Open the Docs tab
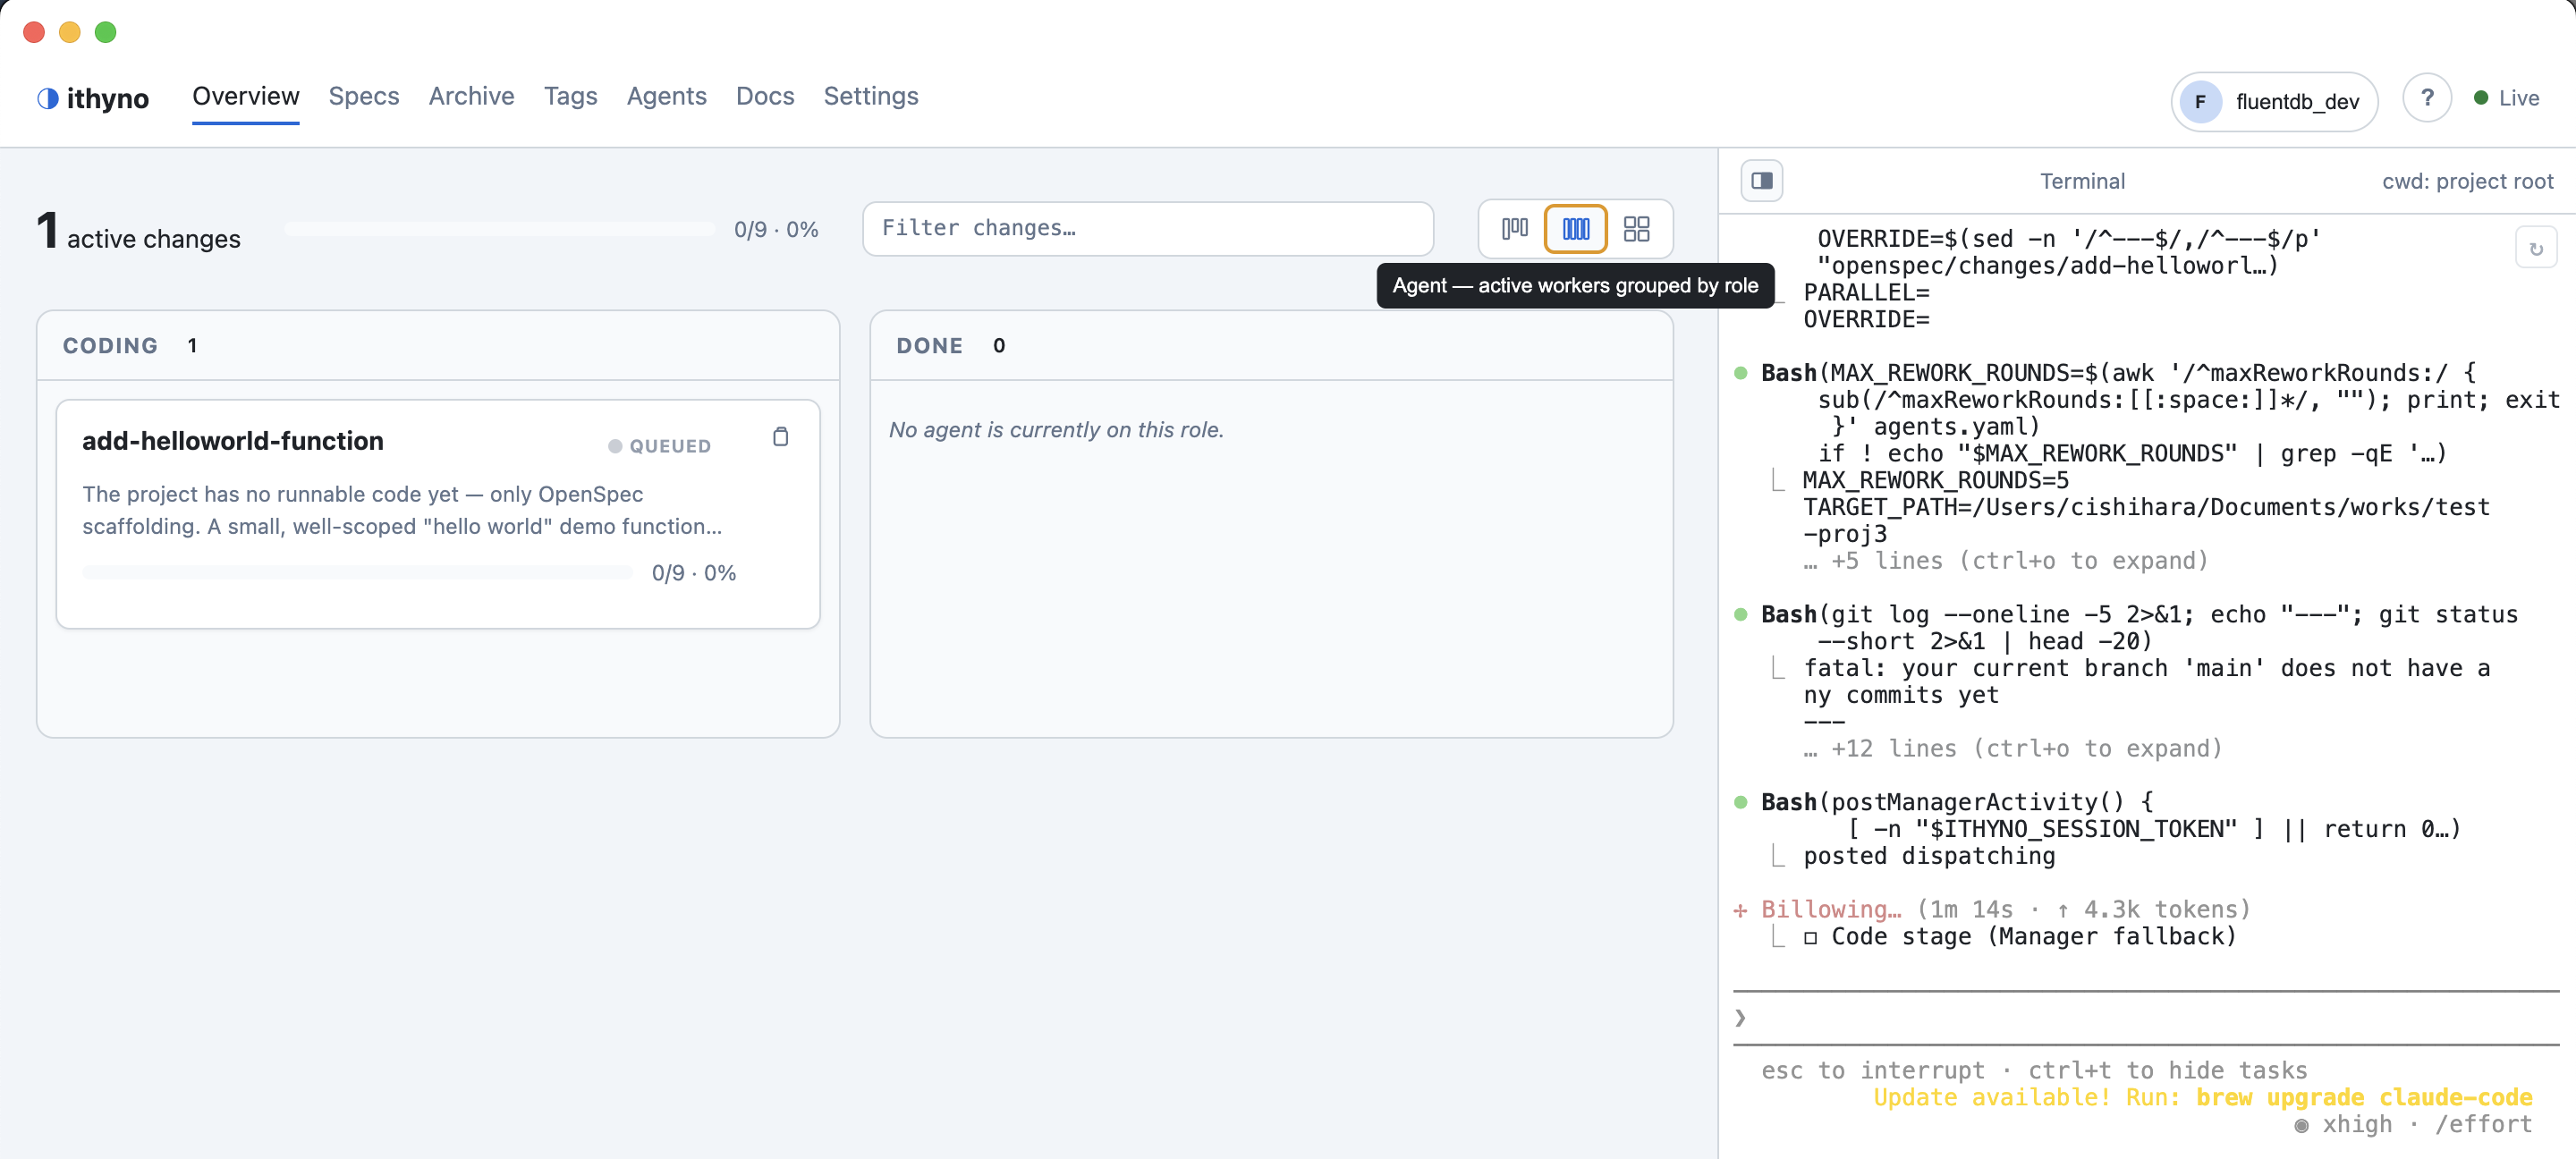Viewport: 2576px width, 1159px height. pos(764,96)
